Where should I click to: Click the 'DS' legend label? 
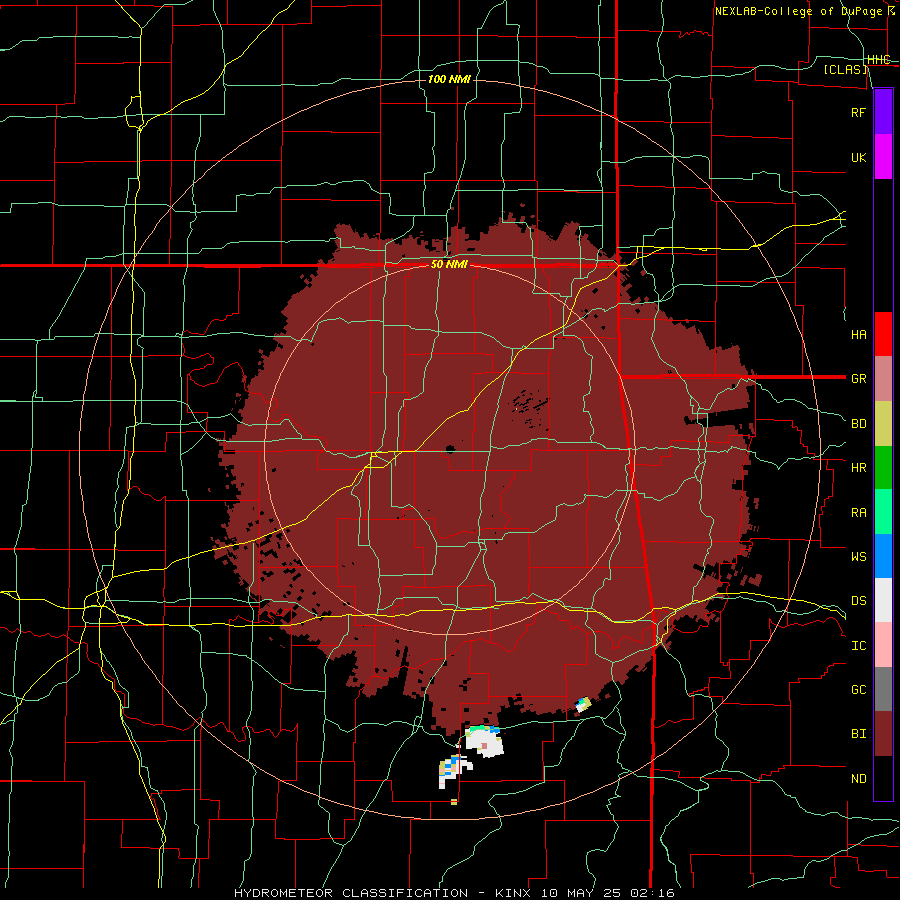coord(859,601)
